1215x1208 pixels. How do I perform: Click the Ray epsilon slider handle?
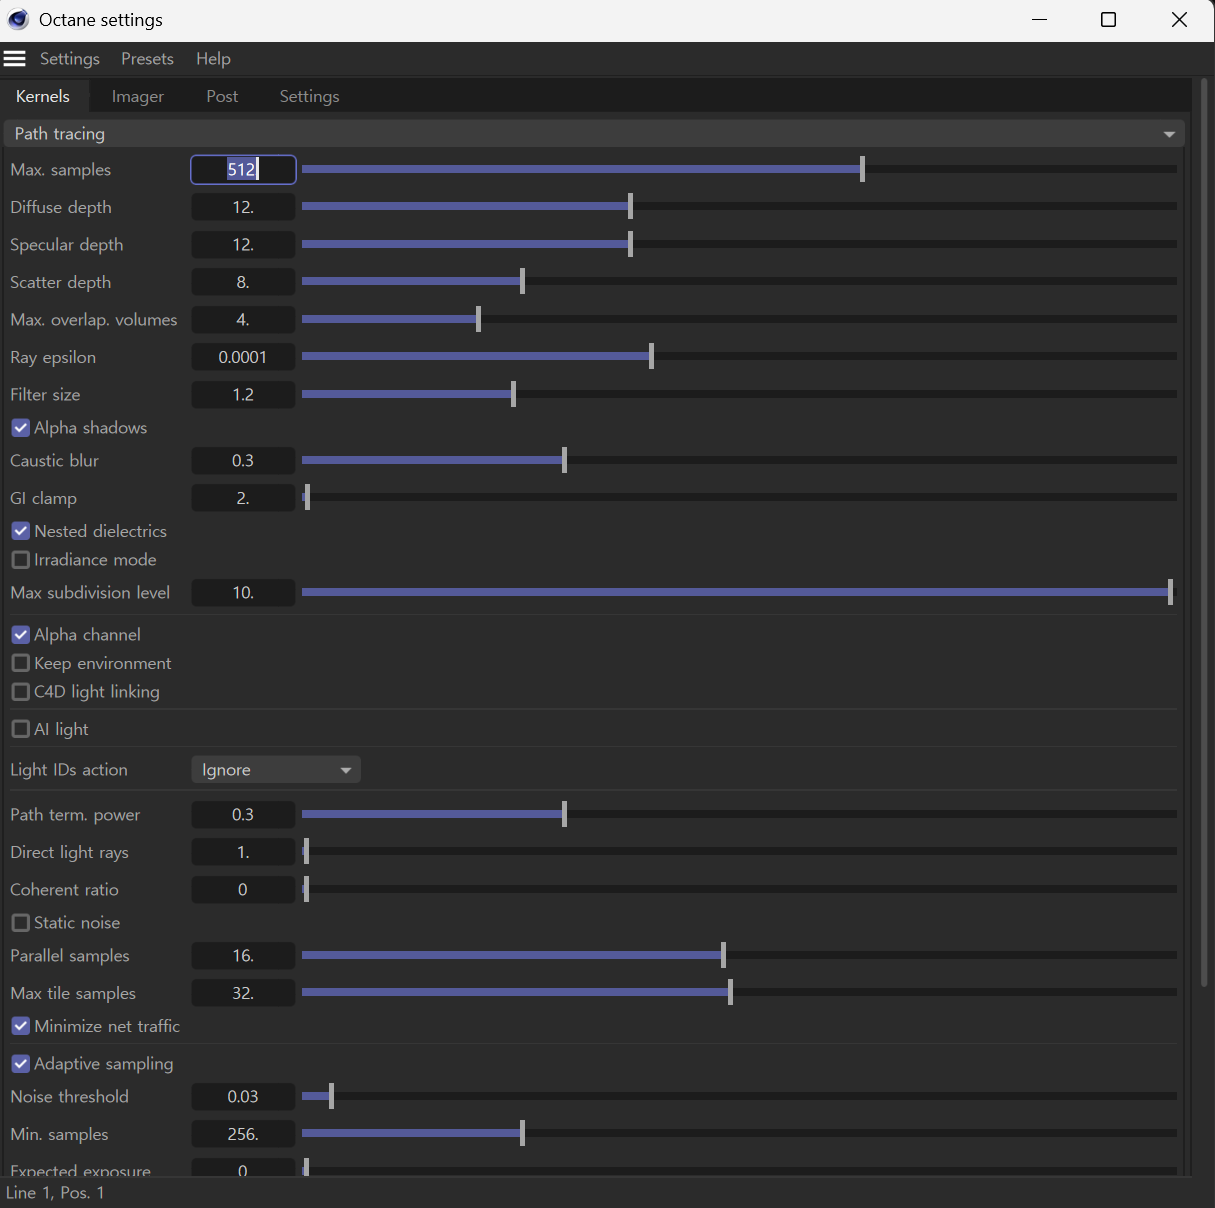click(651, 356)
